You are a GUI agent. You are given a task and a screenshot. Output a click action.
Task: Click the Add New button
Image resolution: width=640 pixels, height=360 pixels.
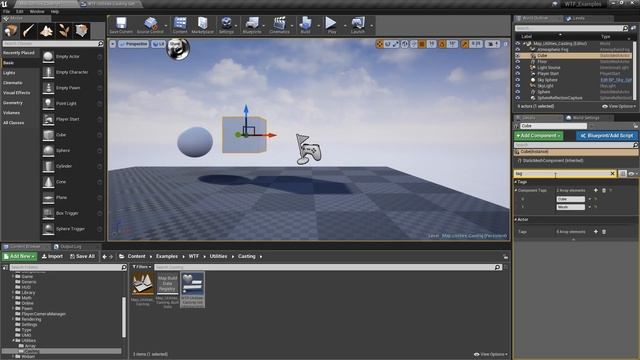[20, 256]
